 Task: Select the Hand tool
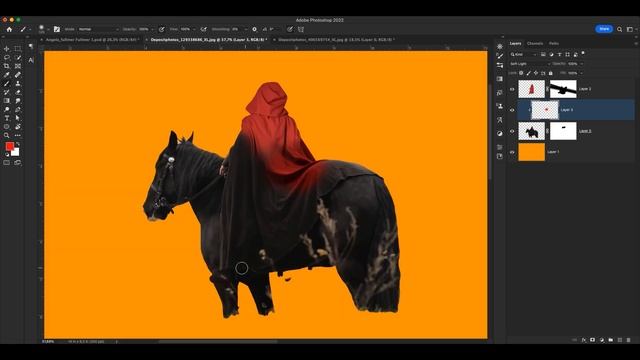18,127
